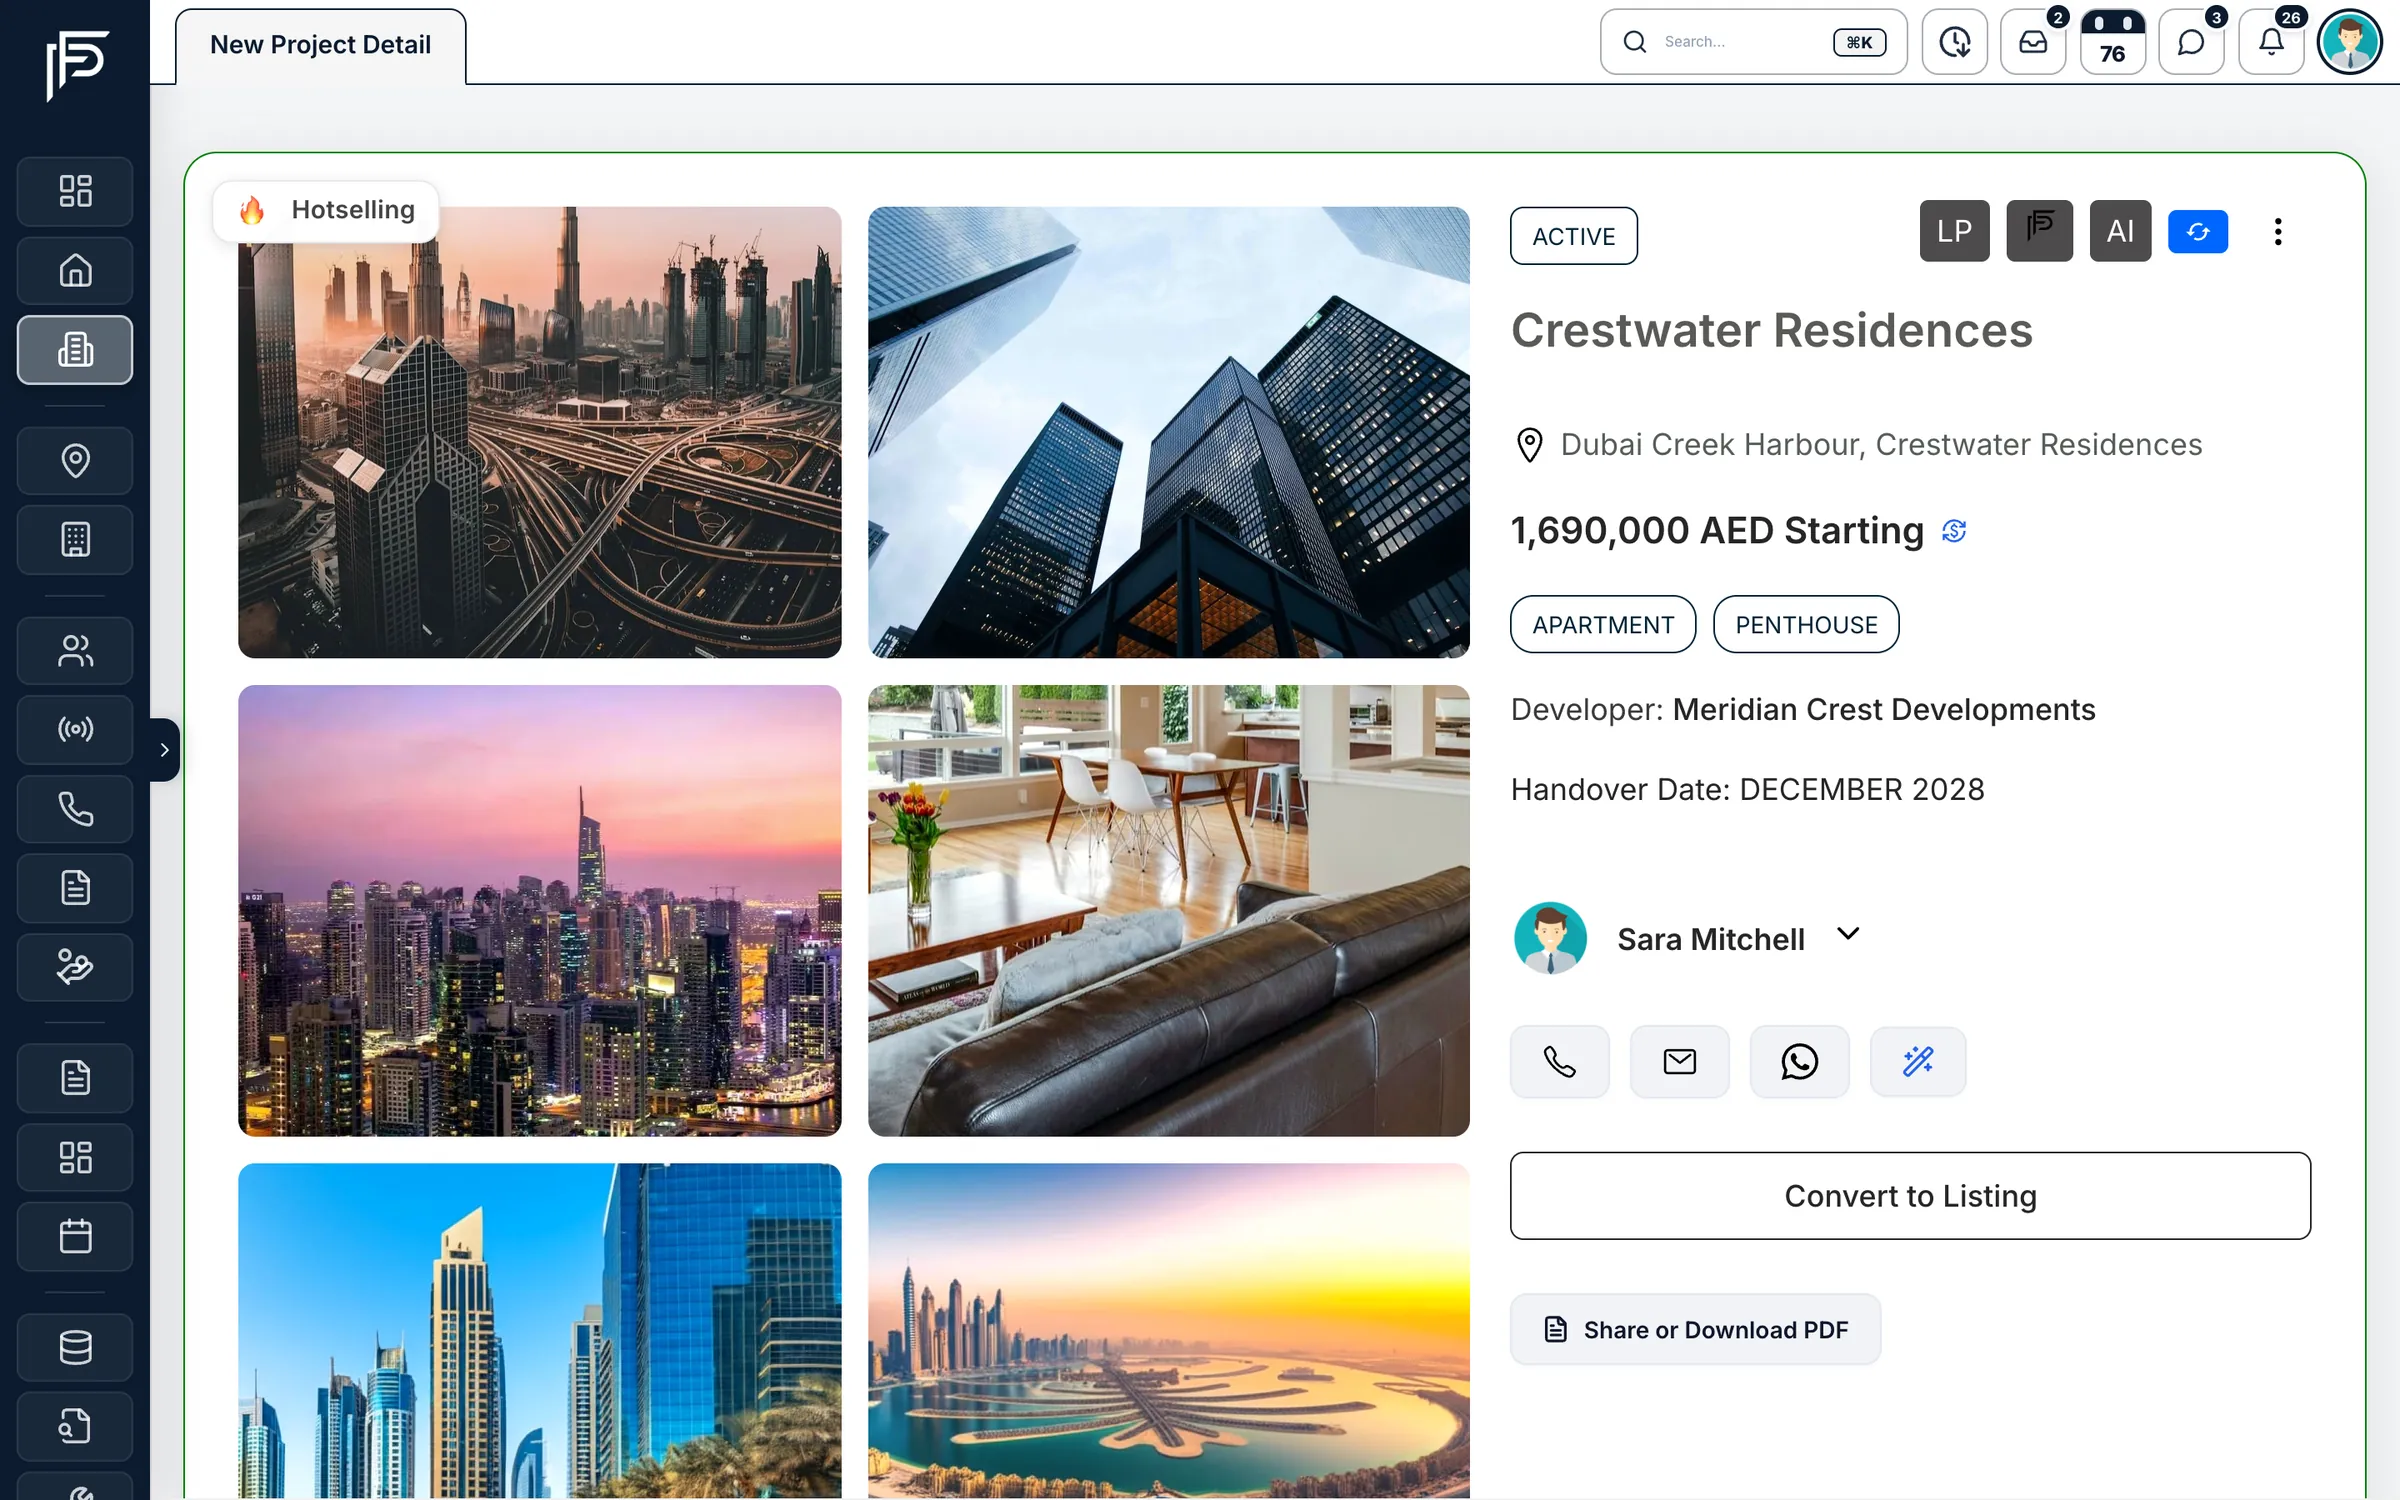Click the user profile avatar in header

click(x=2350, y=42)
